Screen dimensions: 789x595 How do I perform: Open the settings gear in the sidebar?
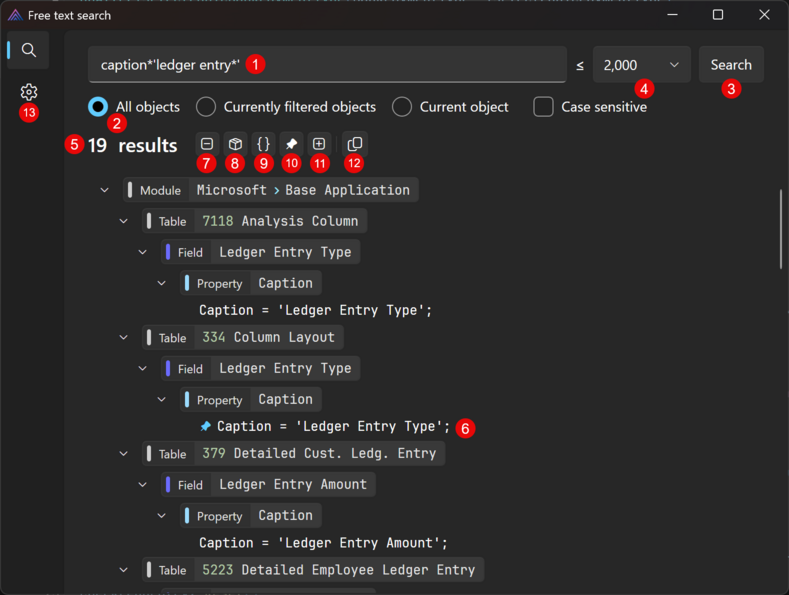29,92
